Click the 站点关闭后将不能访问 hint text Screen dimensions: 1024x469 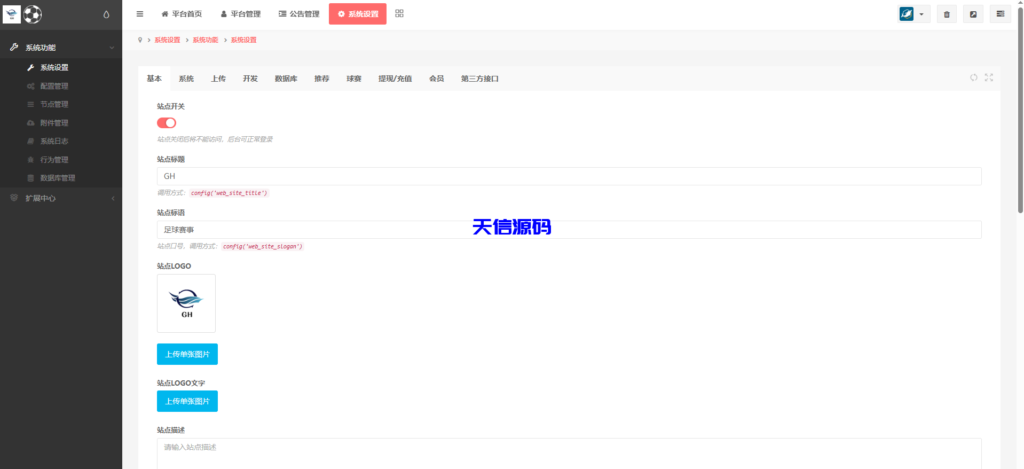[215, 139]
